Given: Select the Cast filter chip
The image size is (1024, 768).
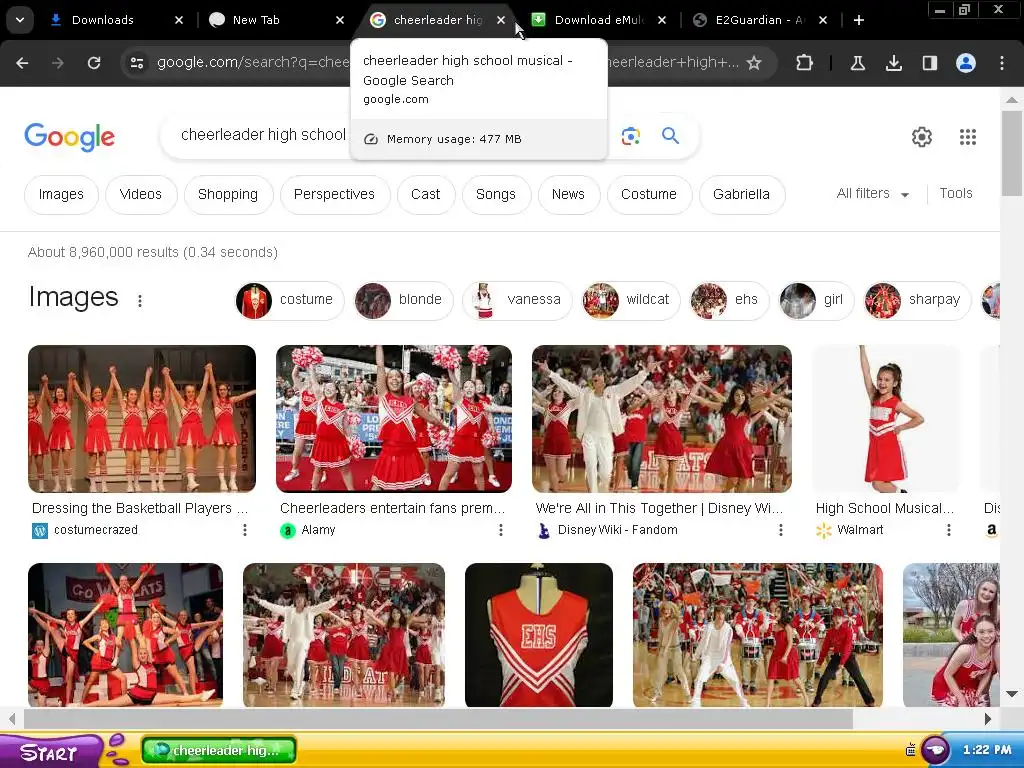Looking at the screenshot, I should coord(426,195).
